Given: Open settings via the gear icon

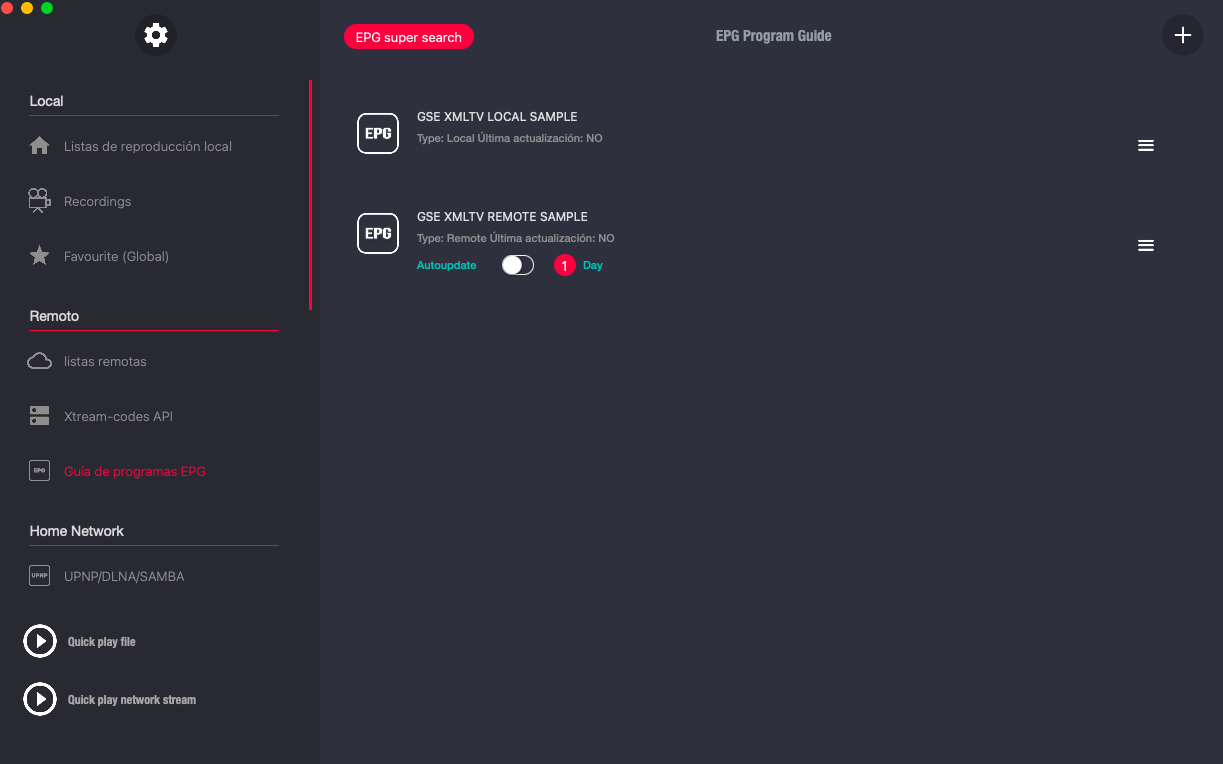Looking at the screenshot, I should pos(156,36).
